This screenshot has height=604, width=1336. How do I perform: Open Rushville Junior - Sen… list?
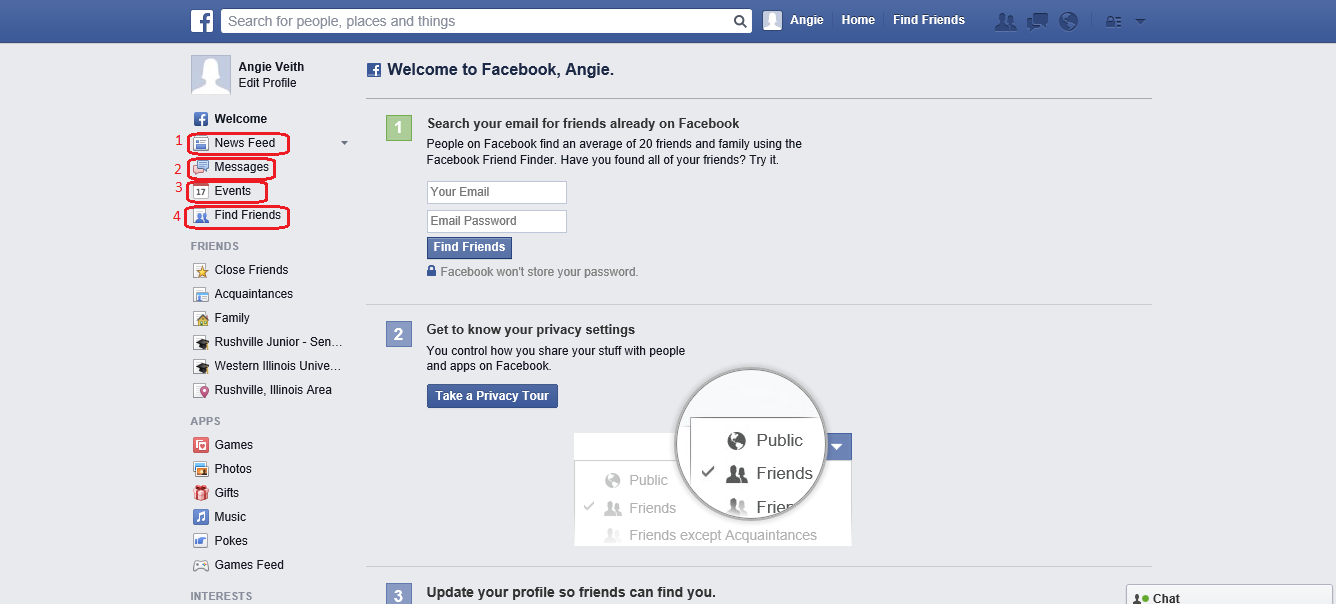279,342
